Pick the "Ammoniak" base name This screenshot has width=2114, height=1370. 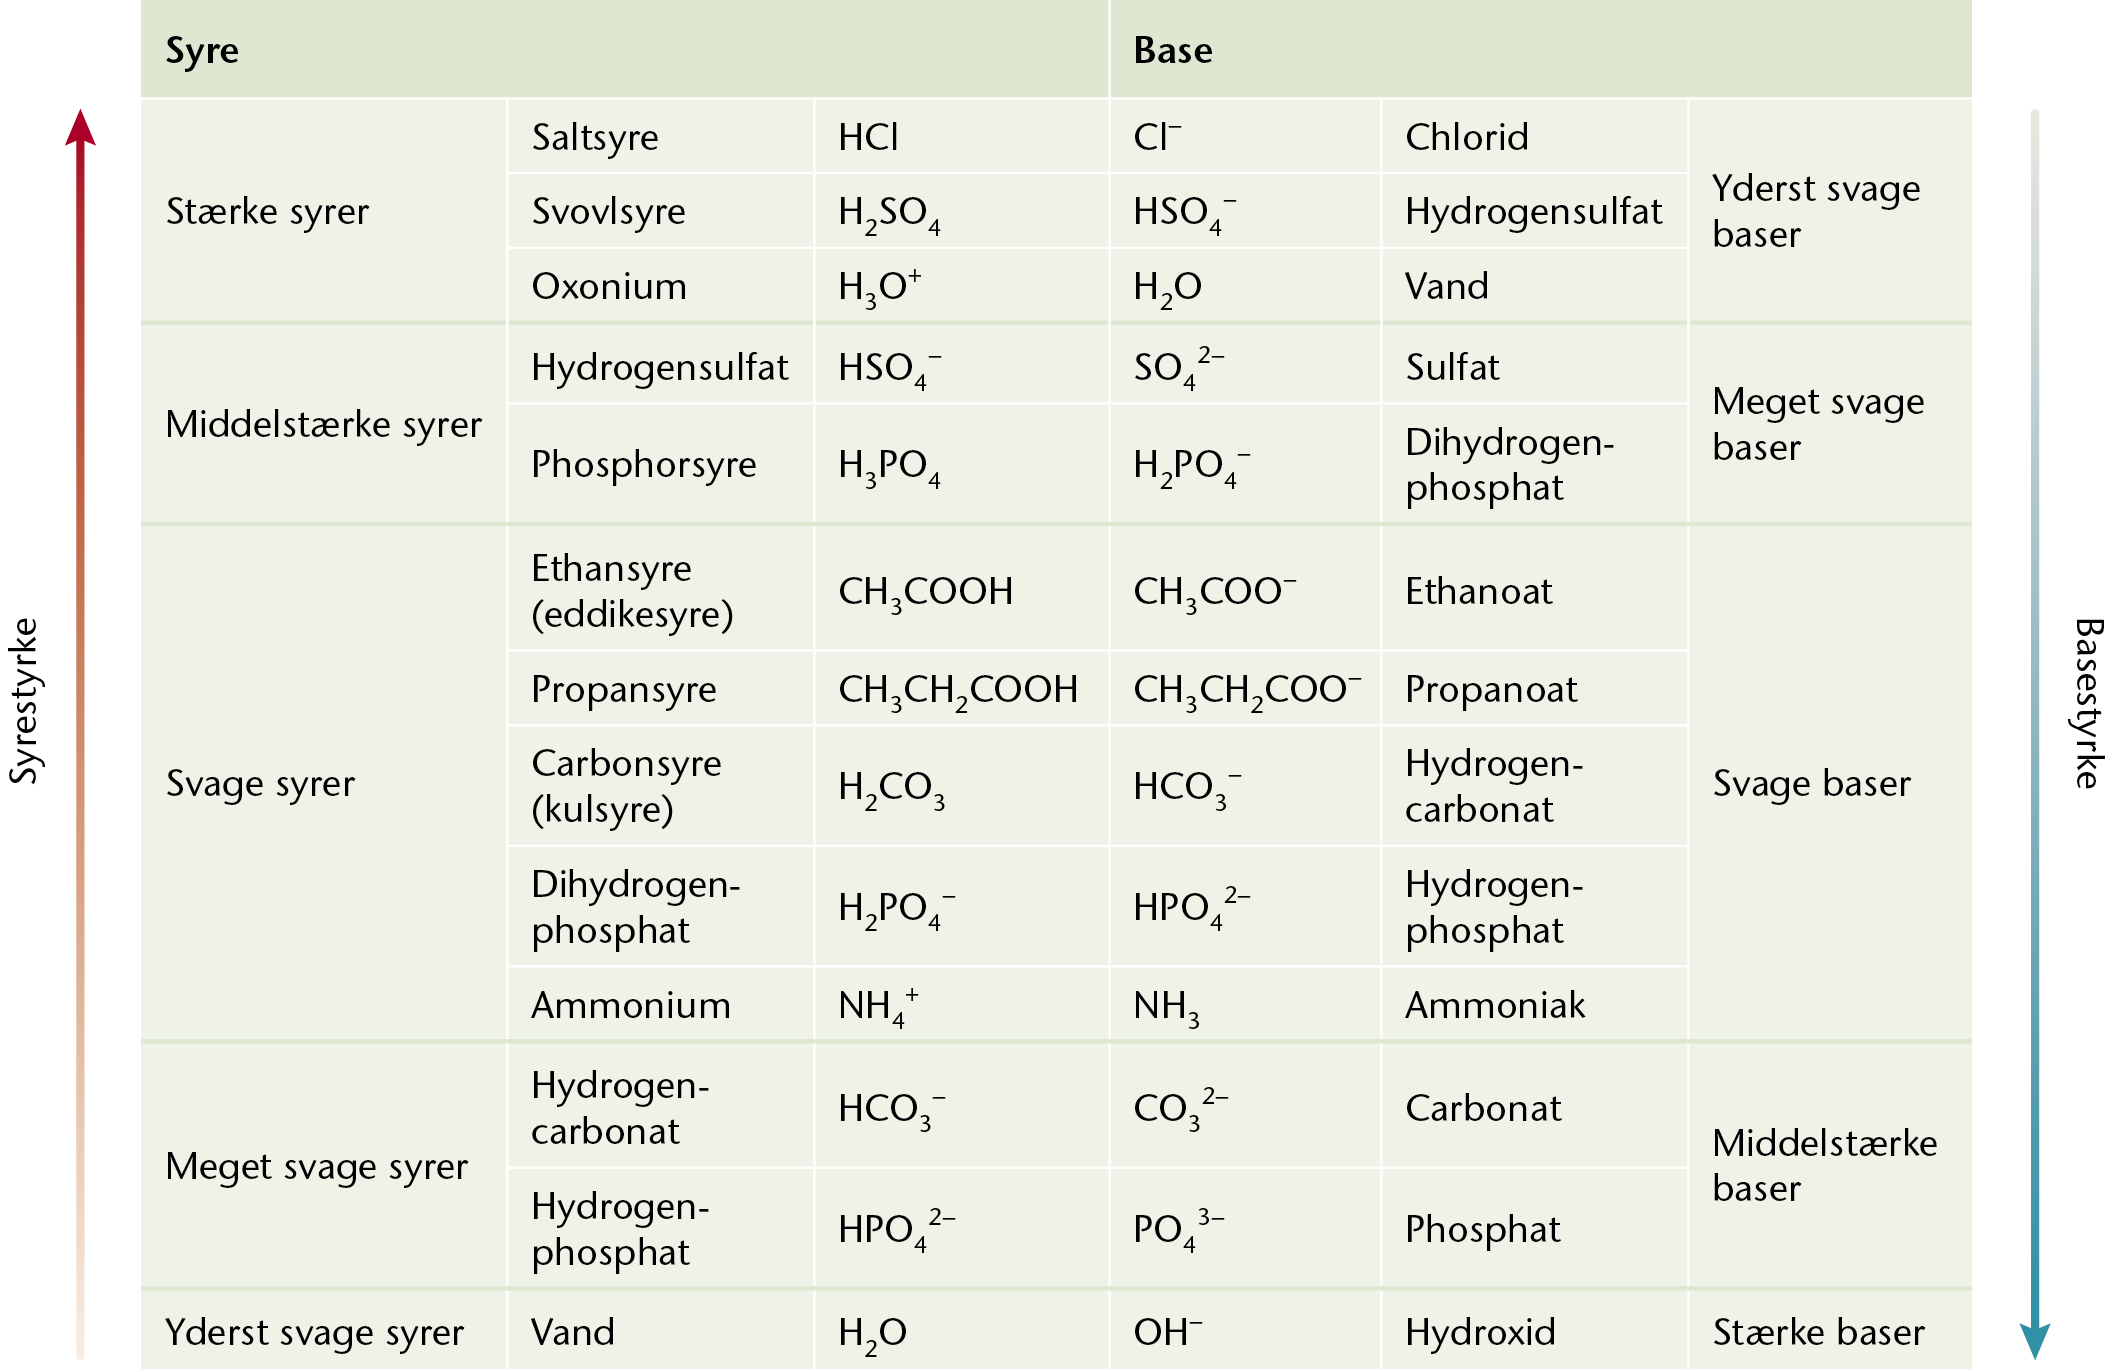coord(1495,1005)
